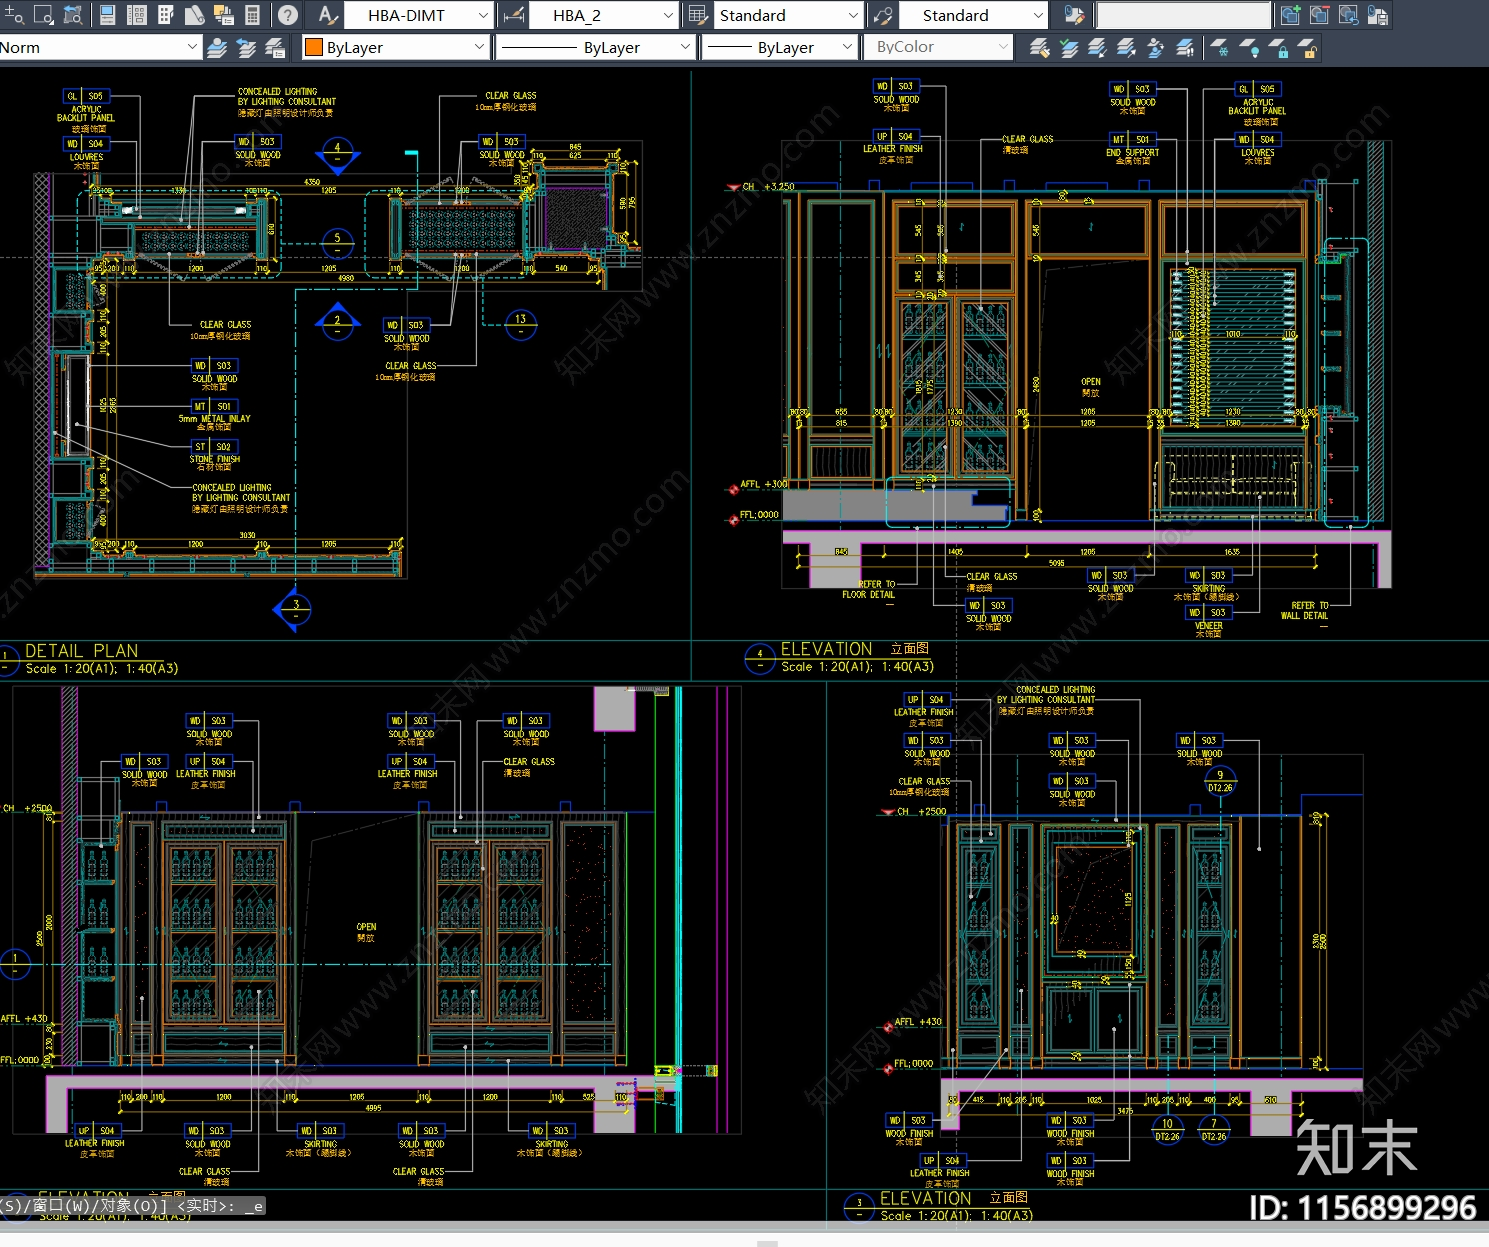This screenshot has width=1489, height=1247.
Task: Open the Markup Set Manager icon
Action: [x=224, y=15]
